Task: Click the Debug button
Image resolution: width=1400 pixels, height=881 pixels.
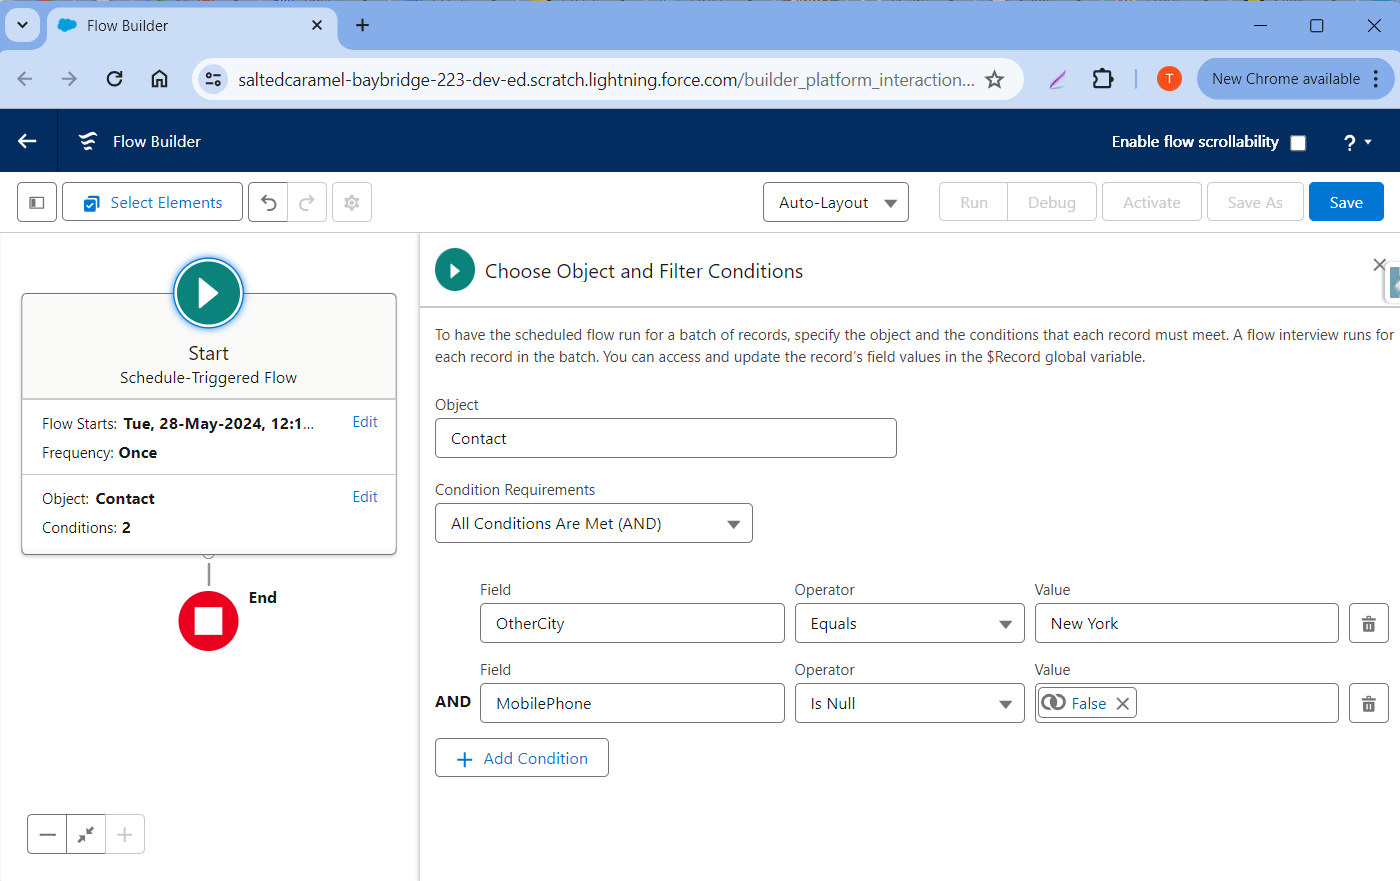Action: 1052,202
